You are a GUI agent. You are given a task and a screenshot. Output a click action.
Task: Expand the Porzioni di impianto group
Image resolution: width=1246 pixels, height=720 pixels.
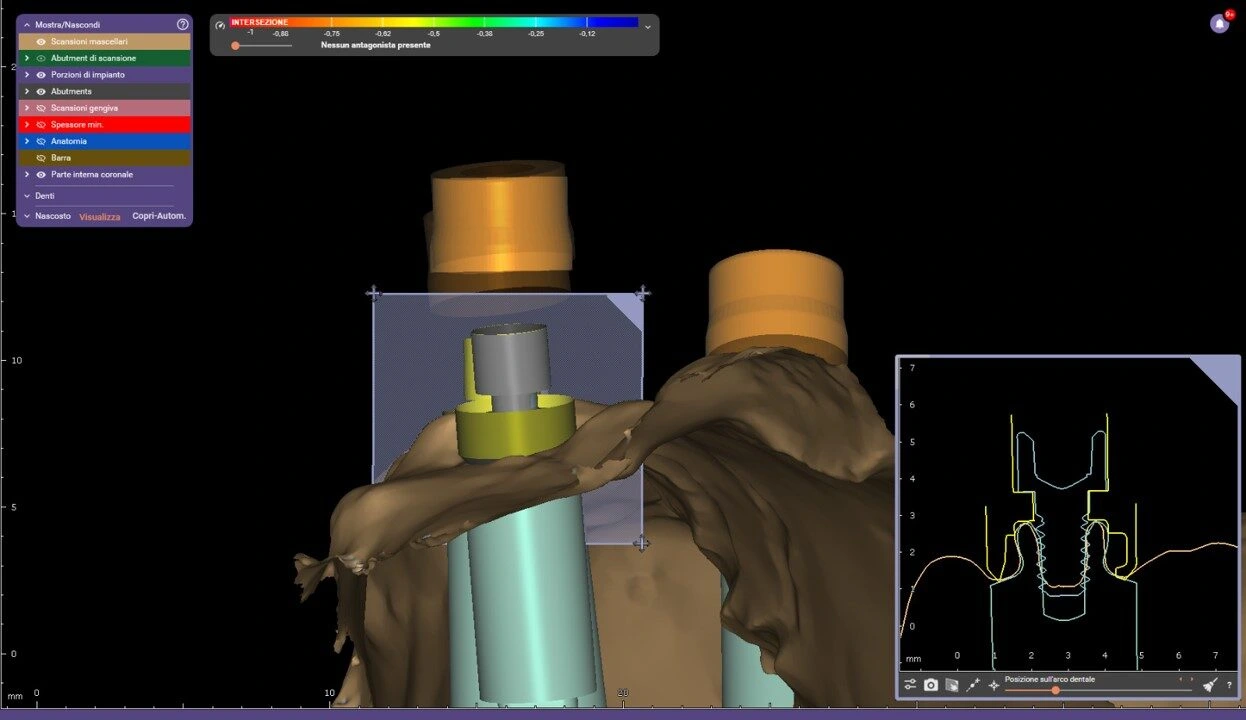coord(27,75)
